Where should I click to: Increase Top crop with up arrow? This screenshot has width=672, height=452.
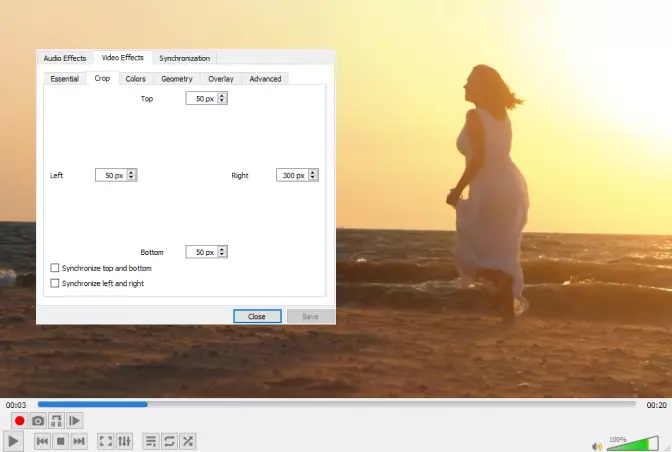pos(222,96)
